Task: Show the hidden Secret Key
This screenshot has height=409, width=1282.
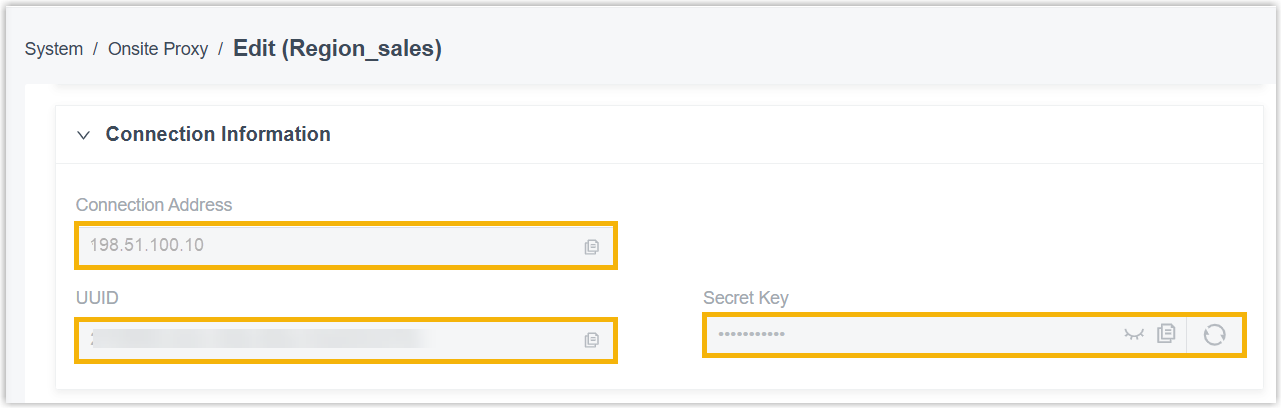Action: tap(1133, 334)
